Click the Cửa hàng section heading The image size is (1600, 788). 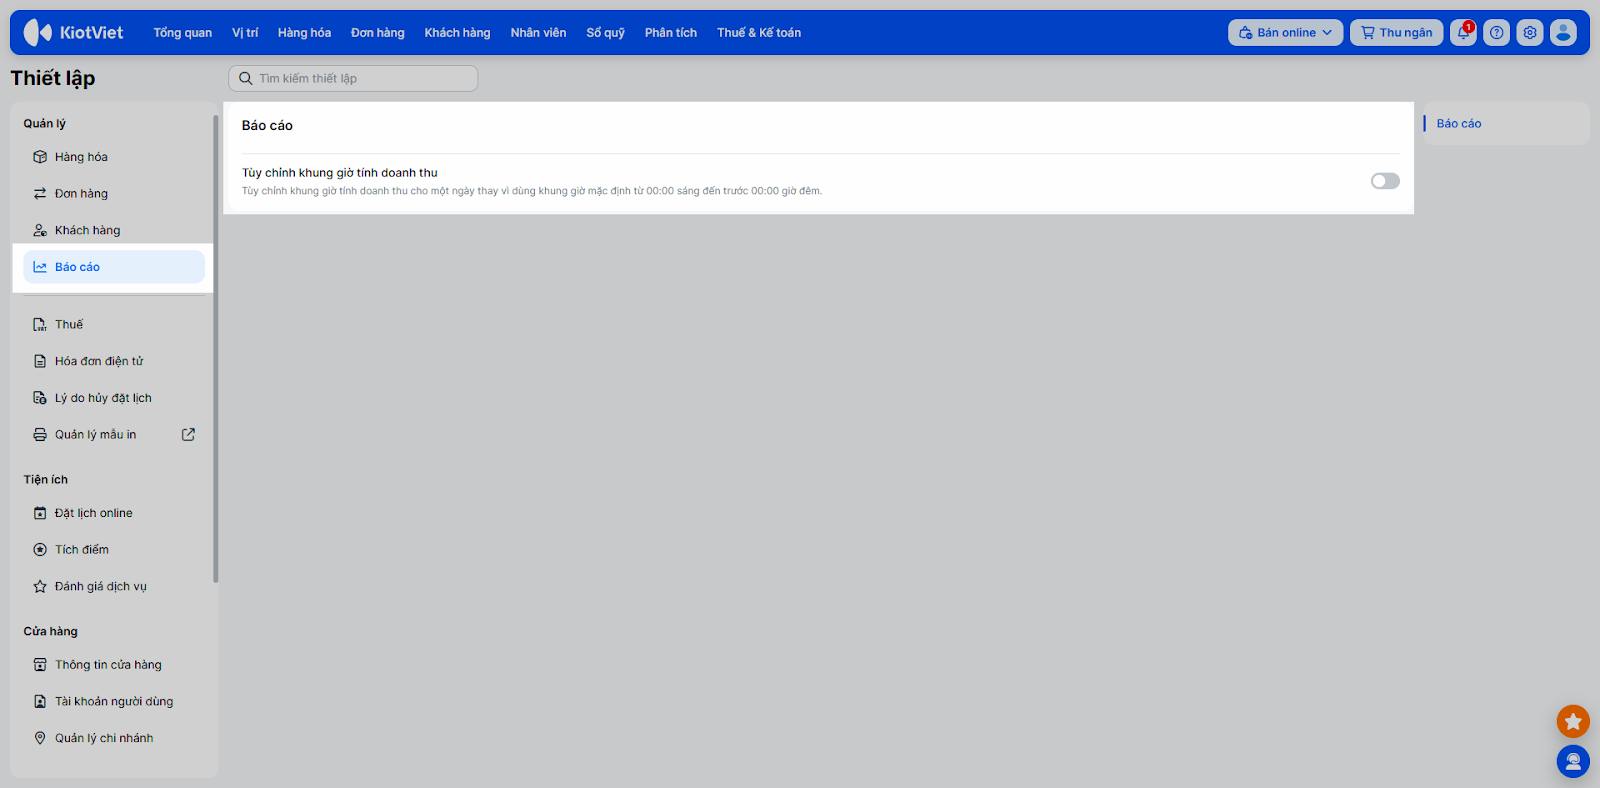click(50, 632)
